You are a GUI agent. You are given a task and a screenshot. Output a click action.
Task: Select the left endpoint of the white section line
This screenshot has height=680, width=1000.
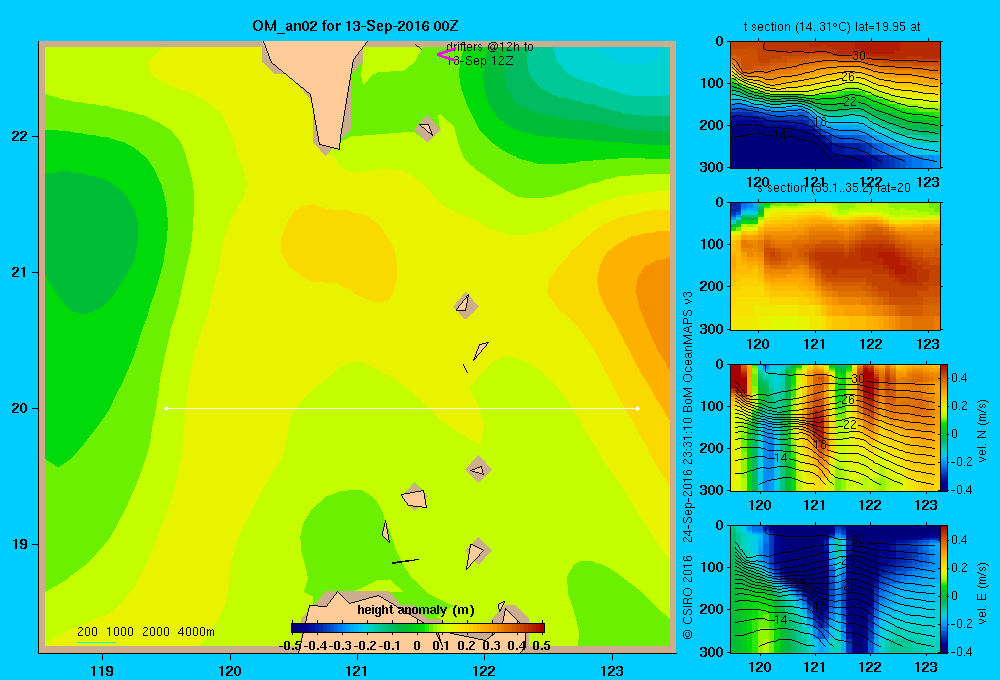coord(166,408)
